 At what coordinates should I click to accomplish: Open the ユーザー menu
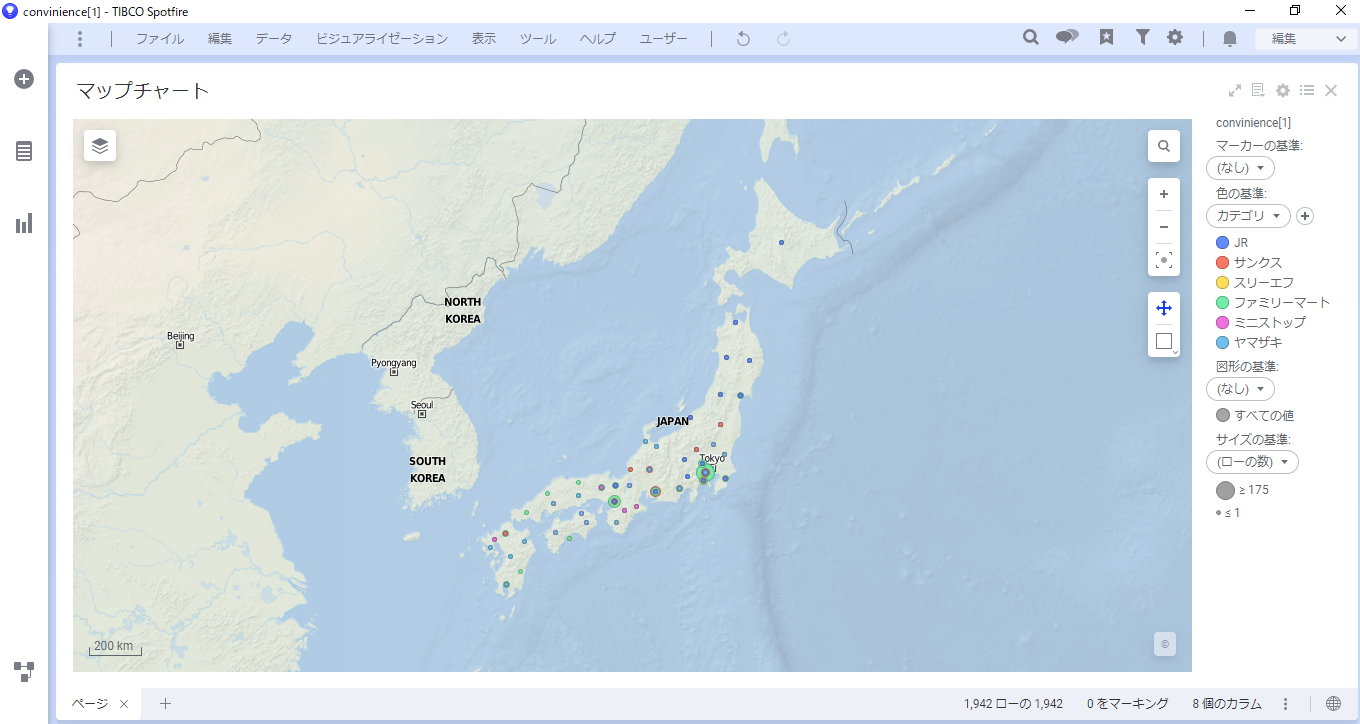click(664, 39)
